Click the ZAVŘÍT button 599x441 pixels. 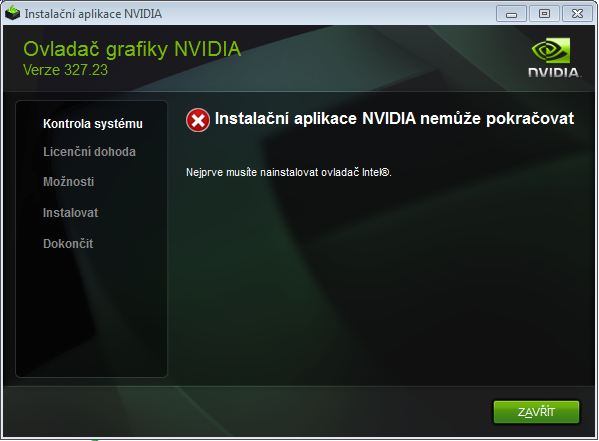(x=536, y=412)
